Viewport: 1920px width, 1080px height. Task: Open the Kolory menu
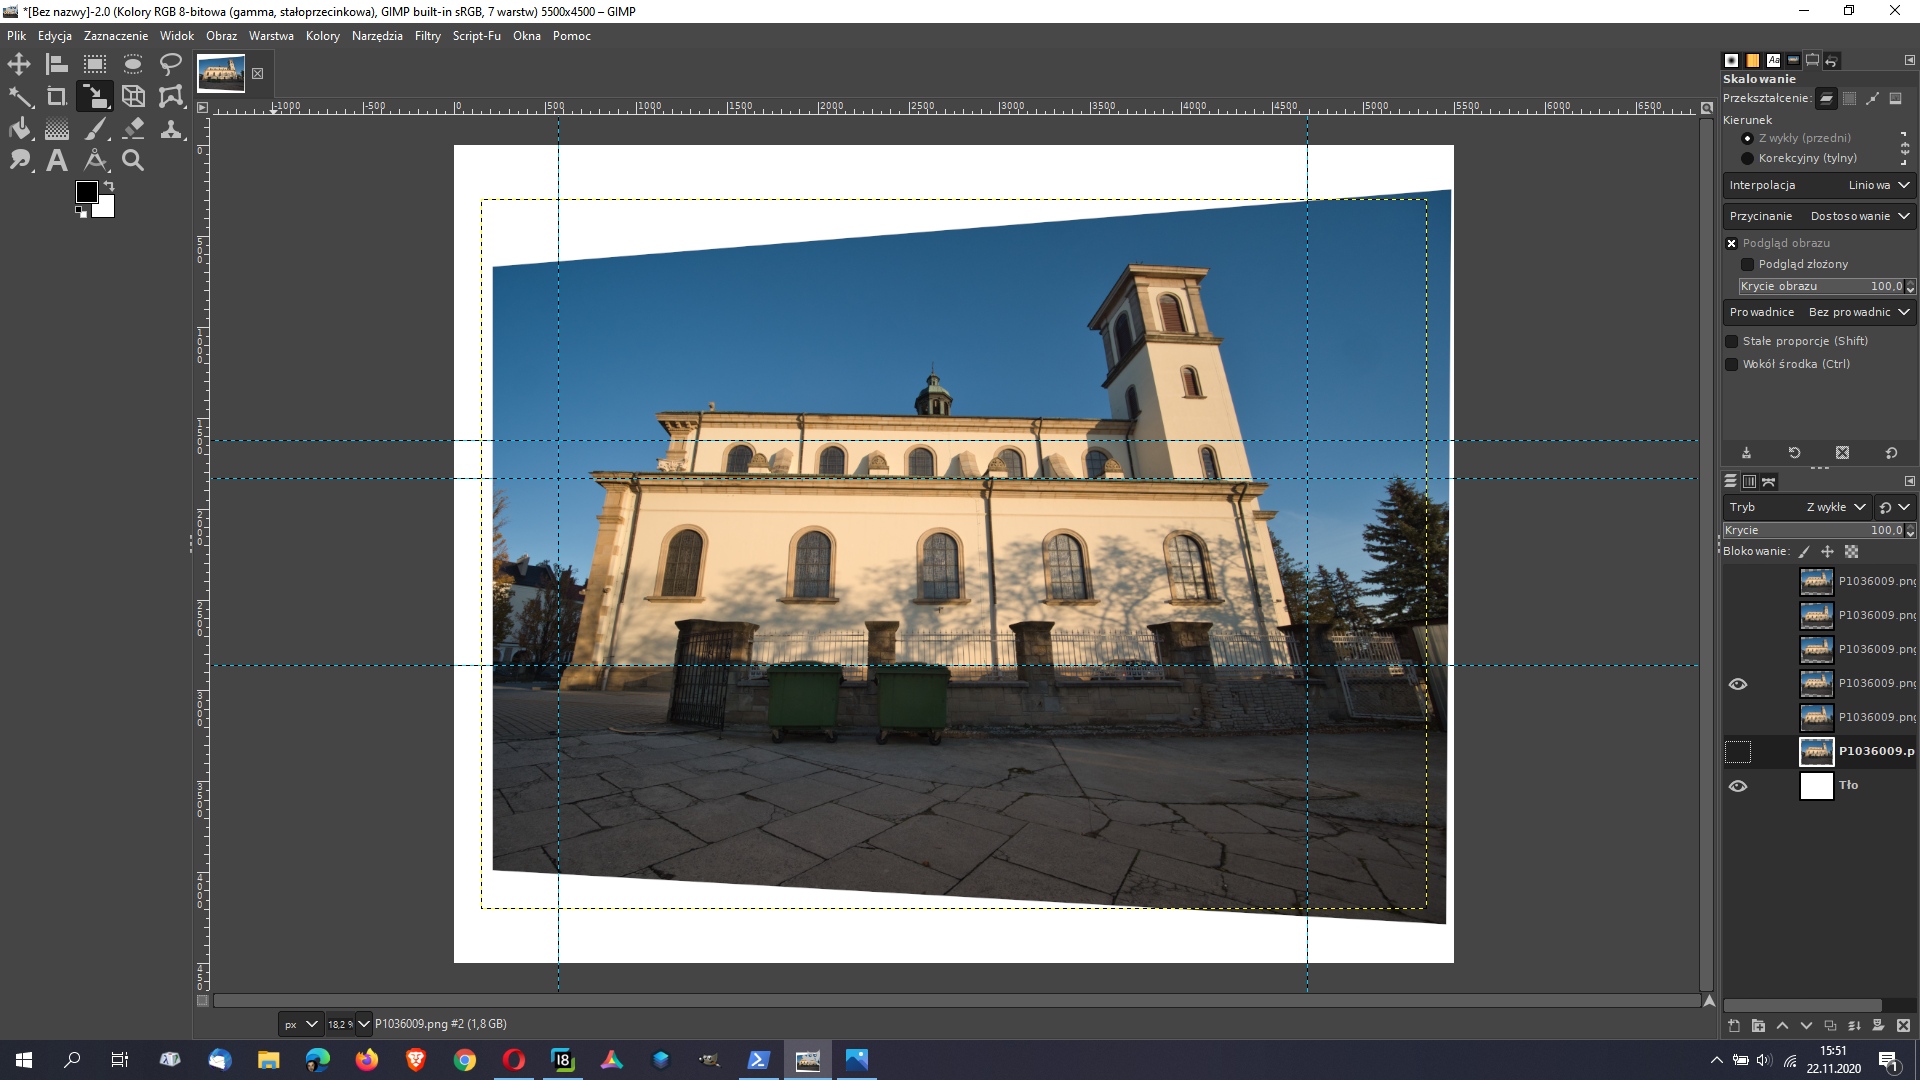click(322, 36)
